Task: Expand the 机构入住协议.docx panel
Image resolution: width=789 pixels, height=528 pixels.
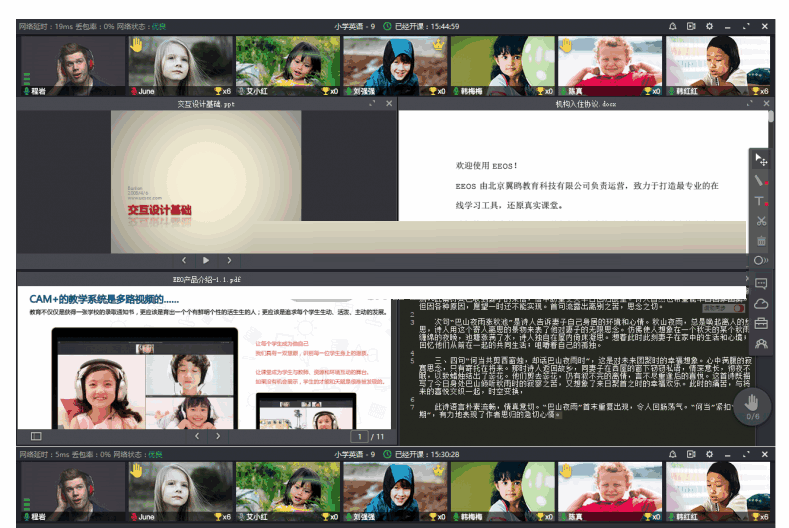Action: [x=747, y=103]
